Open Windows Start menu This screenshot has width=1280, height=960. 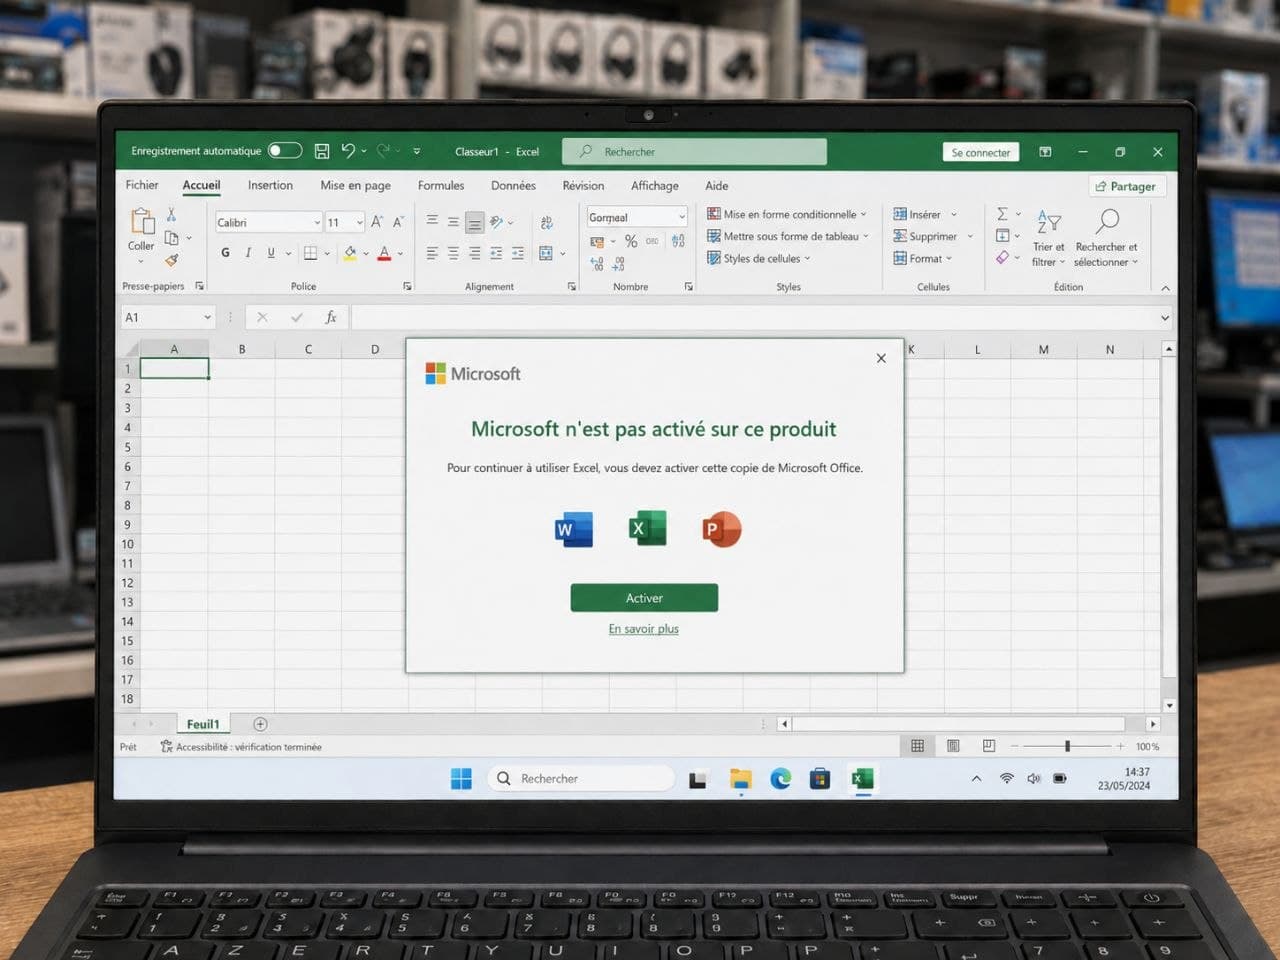(461, 779)
